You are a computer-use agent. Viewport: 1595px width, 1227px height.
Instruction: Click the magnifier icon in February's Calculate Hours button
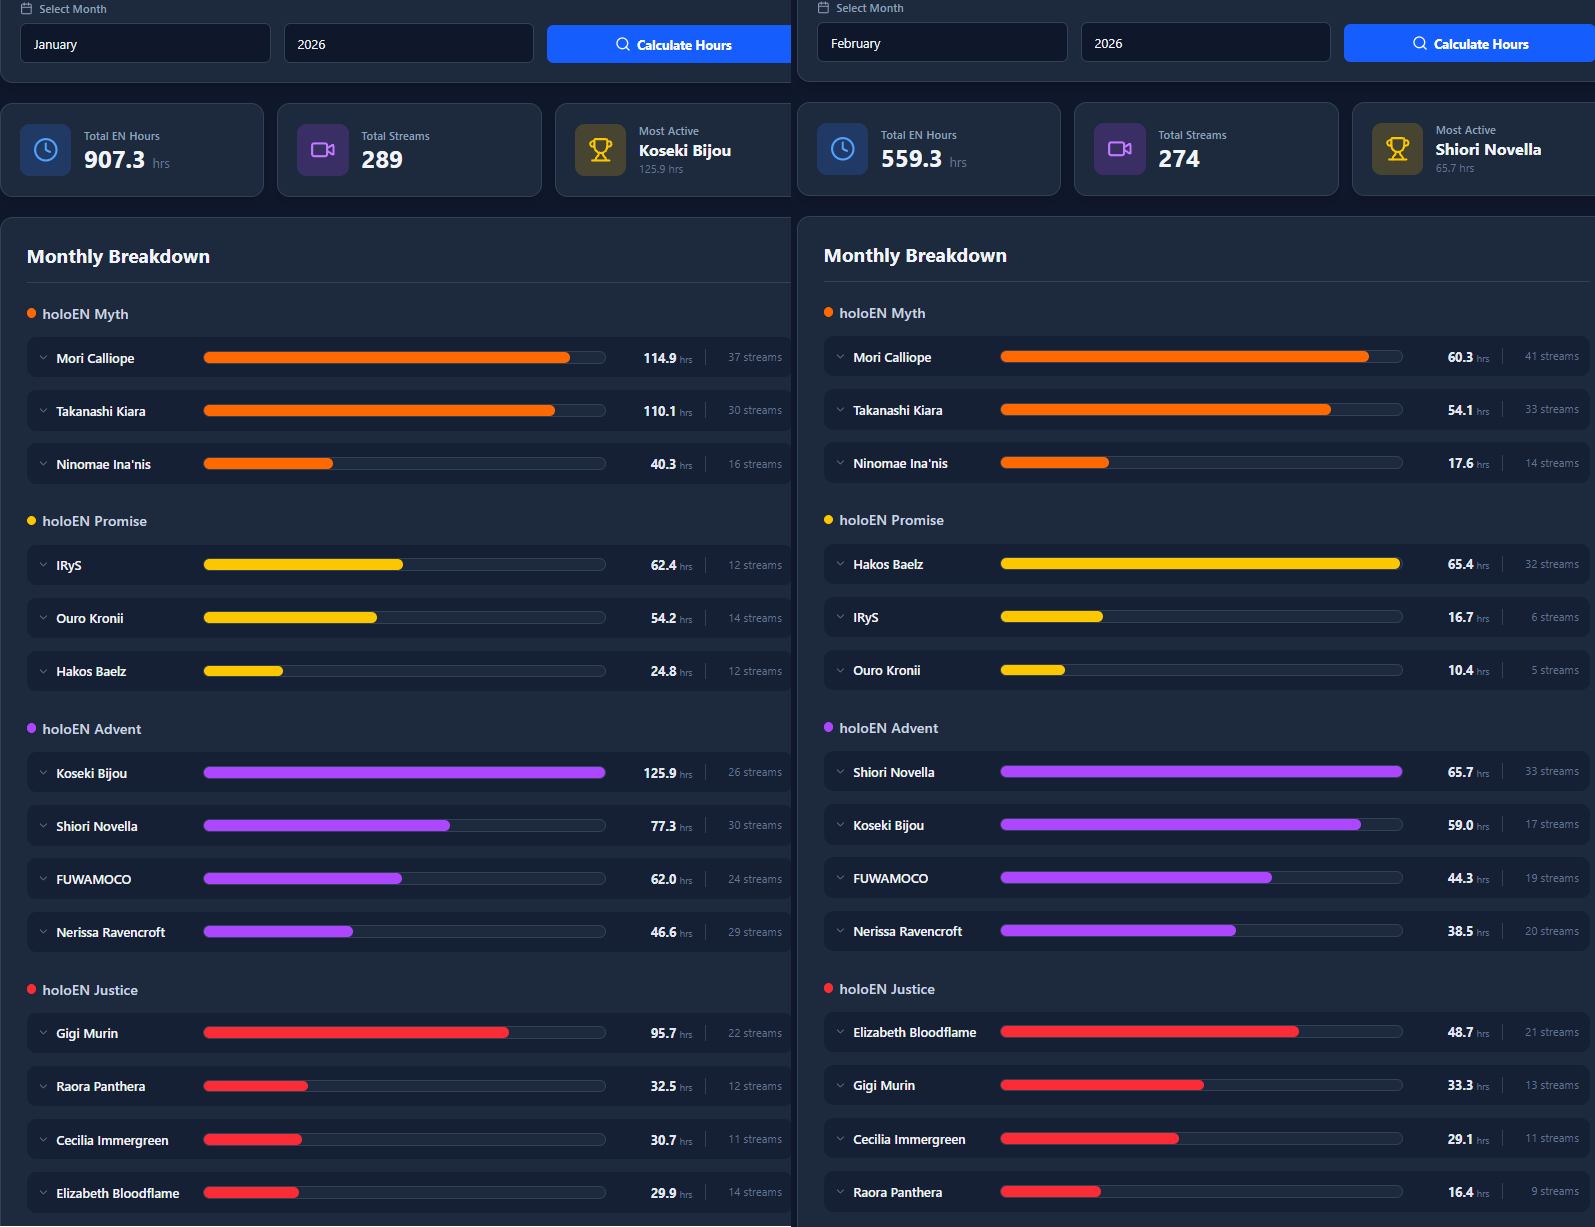point(1420,44)
